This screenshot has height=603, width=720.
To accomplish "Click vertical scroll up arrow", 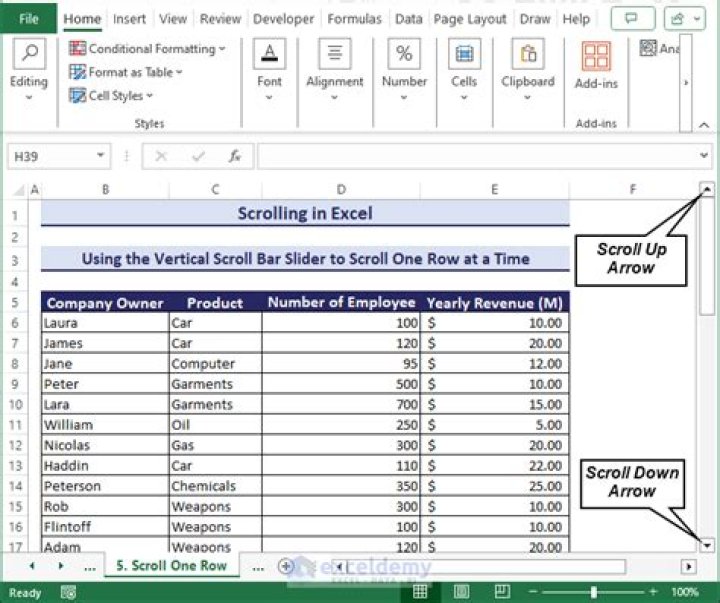I will (x=707, y=189).
